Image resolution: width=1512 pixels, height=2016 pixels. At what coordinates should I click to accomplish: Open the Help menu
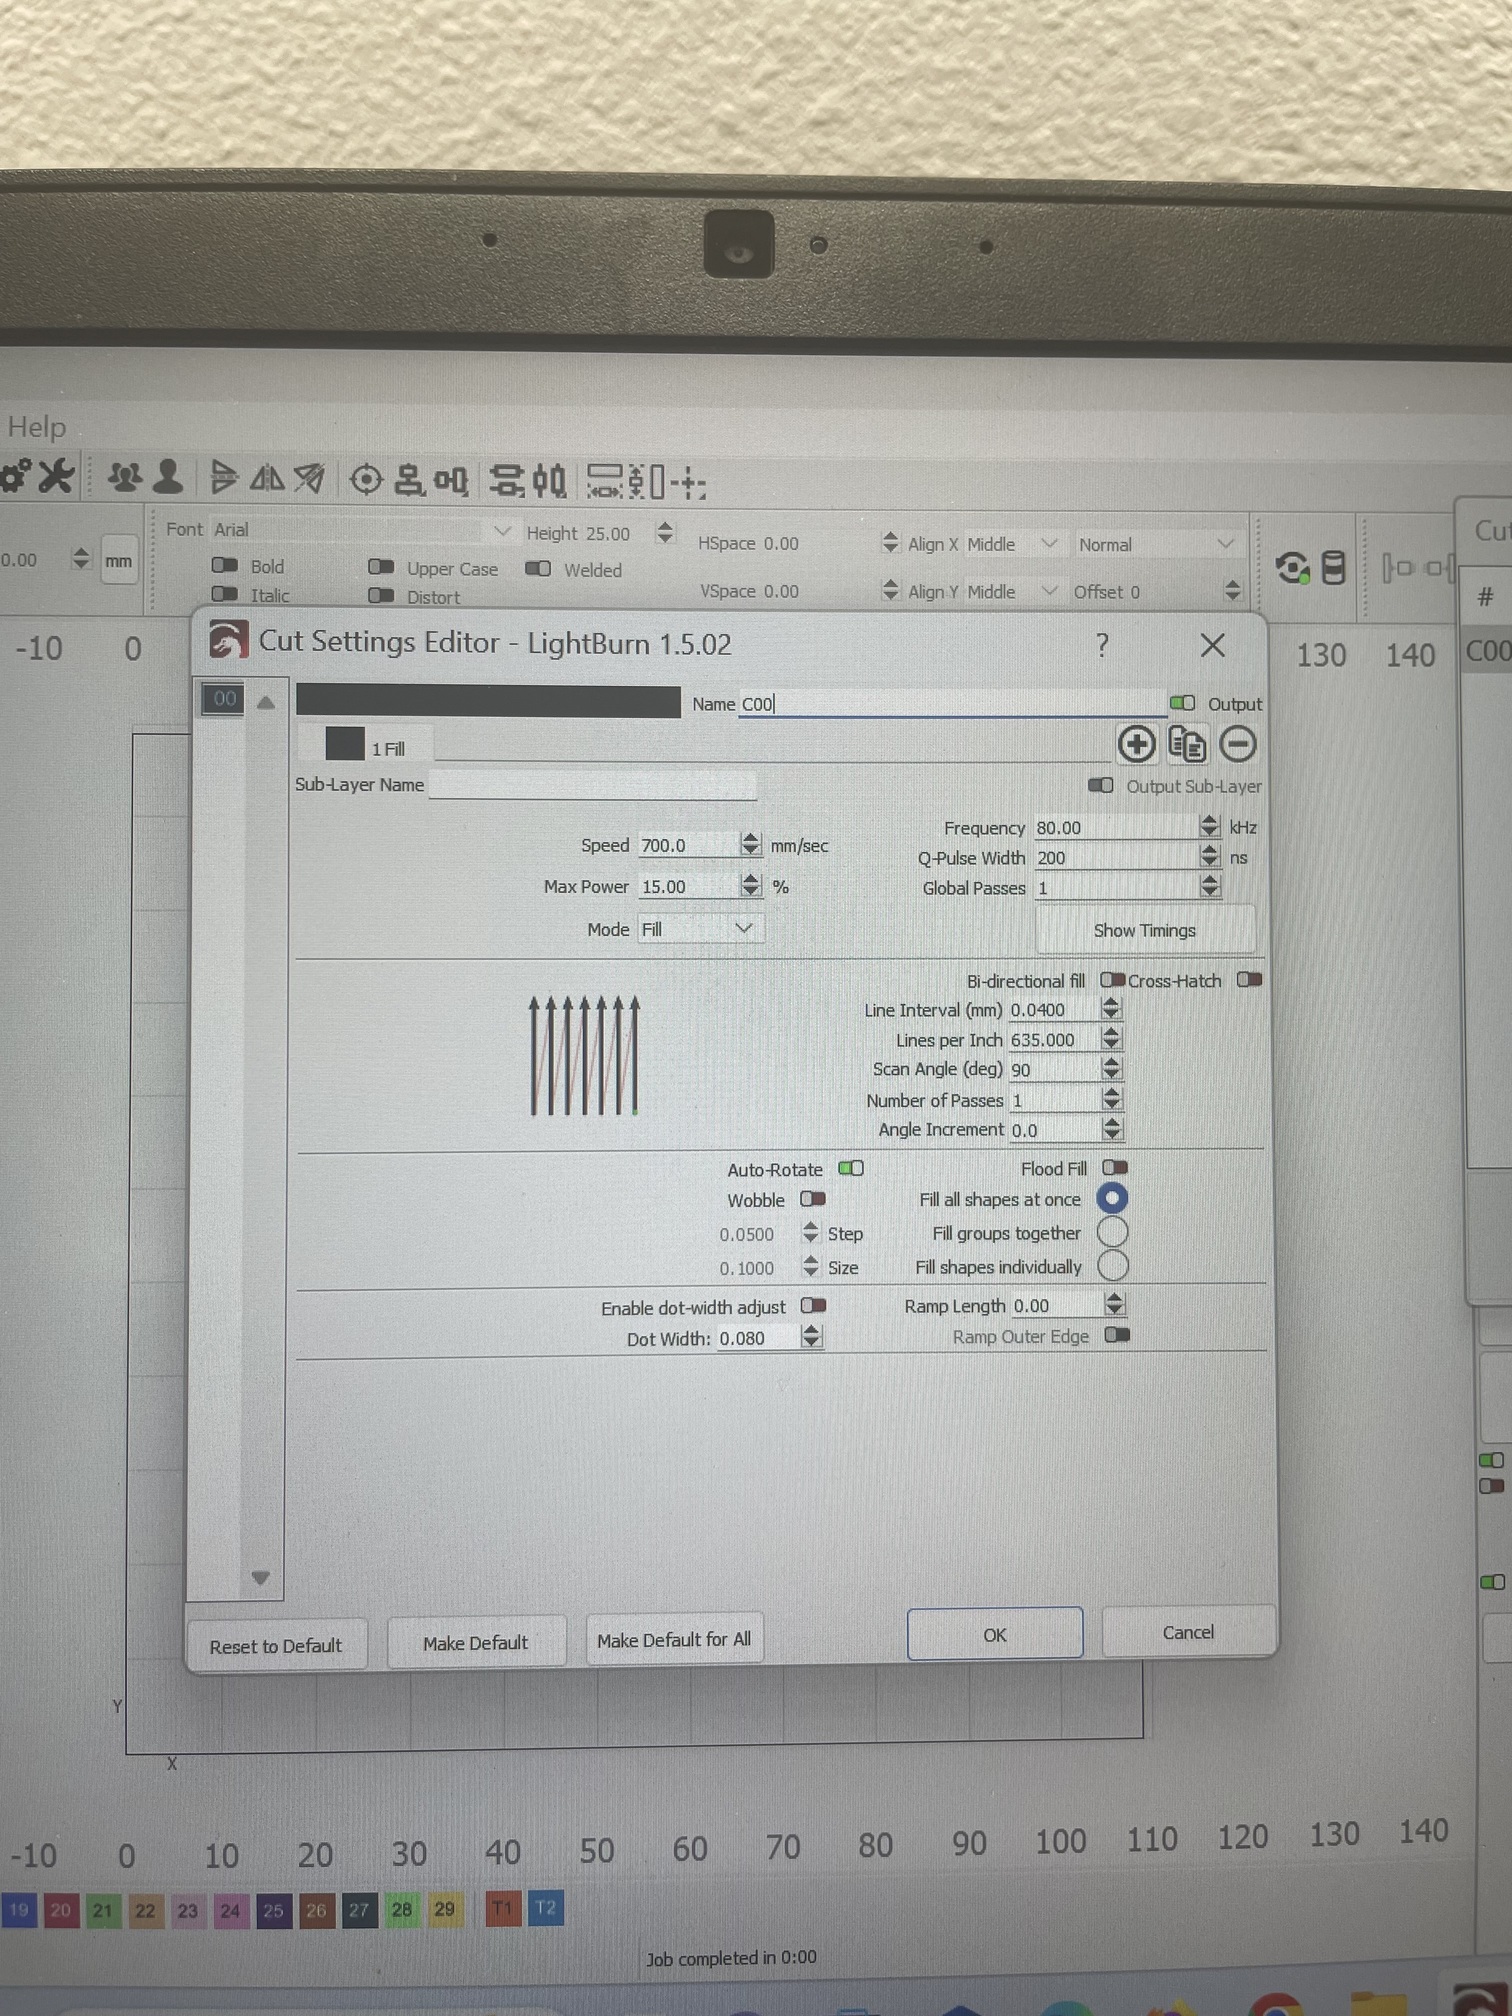click(x=37, y=427)
